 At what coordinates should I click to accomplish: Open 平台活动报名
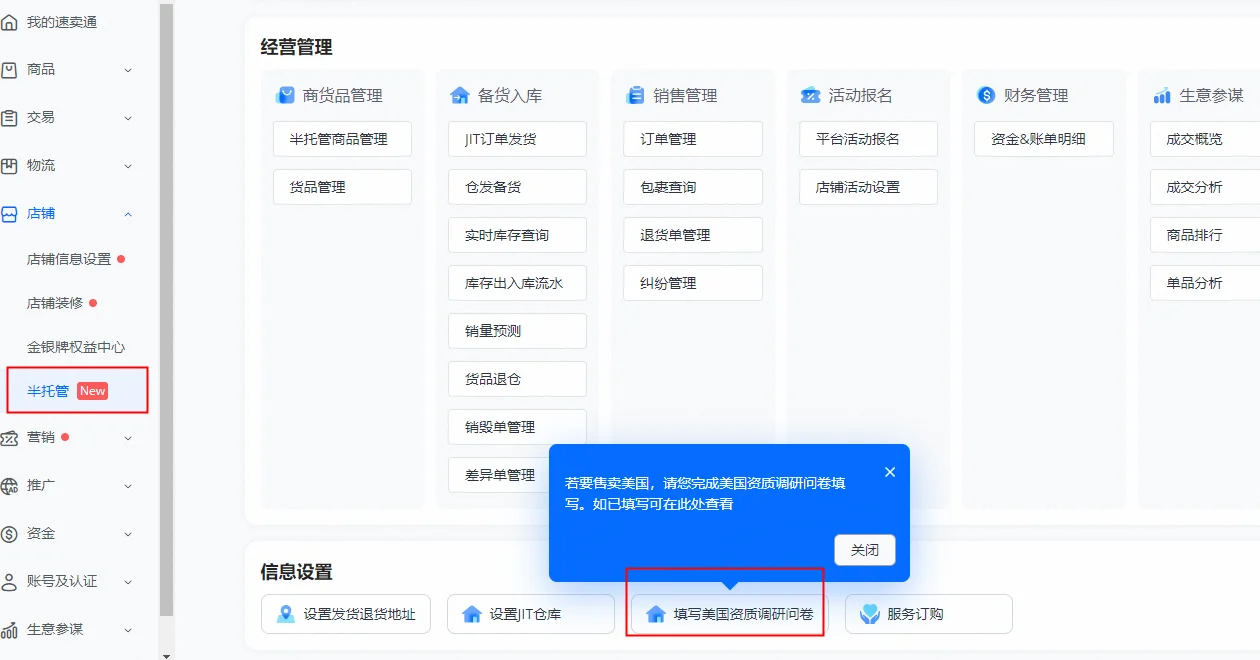868,139
